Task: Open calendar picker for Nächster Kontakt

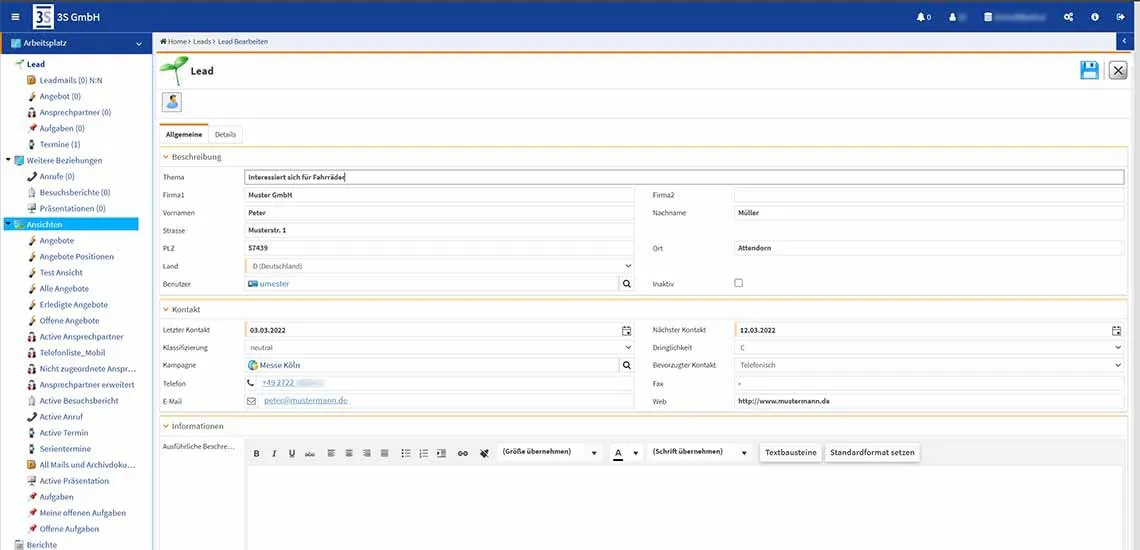Action: [1117, 330]
